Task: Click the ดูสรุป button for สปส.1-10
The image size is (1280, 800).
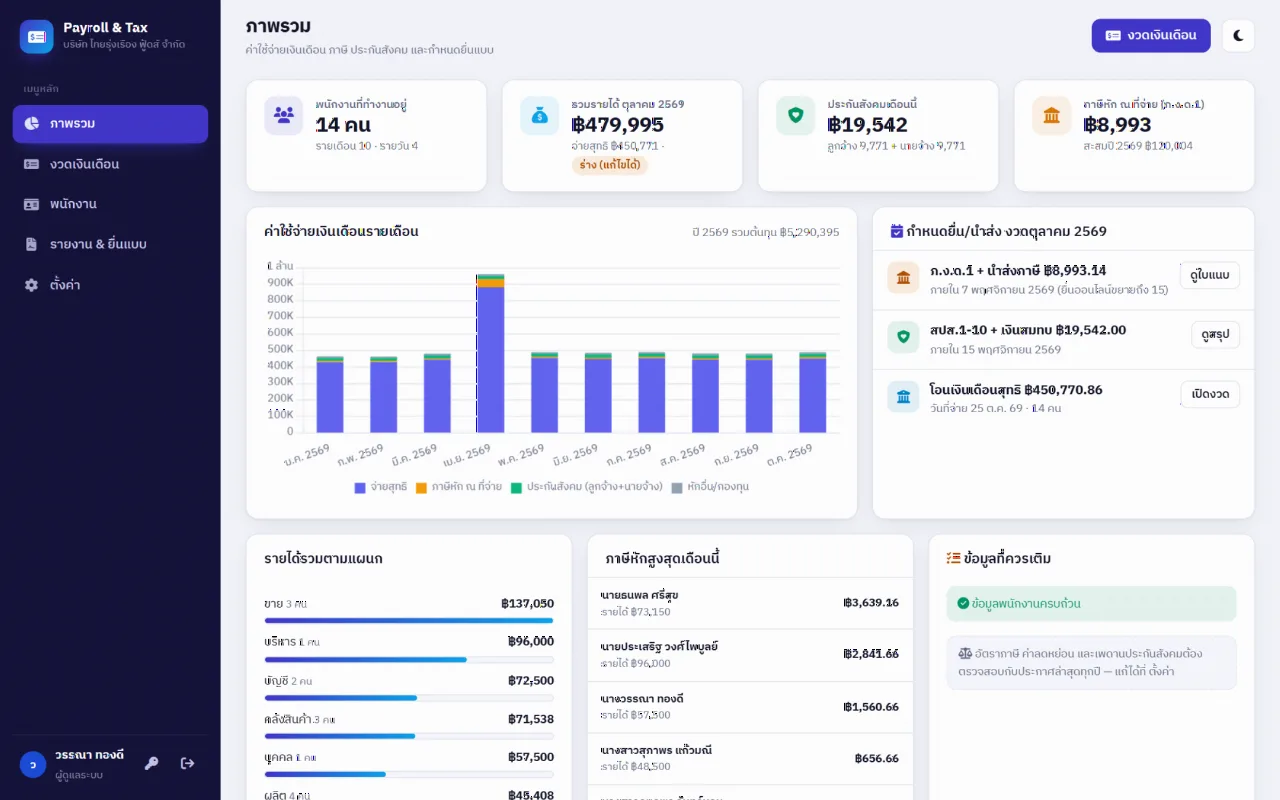Action: [x=1215, y=335]
